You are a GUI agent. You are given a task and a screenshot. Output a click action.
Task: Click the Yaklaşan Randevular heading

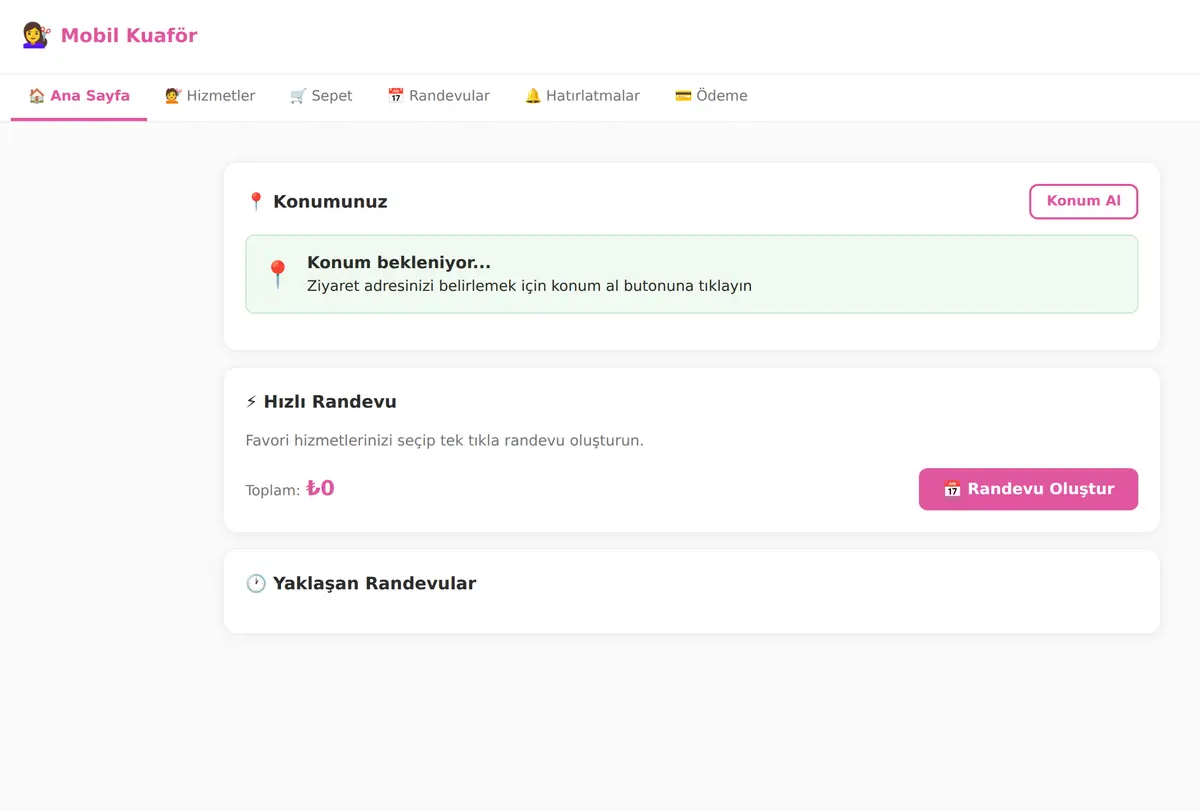coord(361,583)
